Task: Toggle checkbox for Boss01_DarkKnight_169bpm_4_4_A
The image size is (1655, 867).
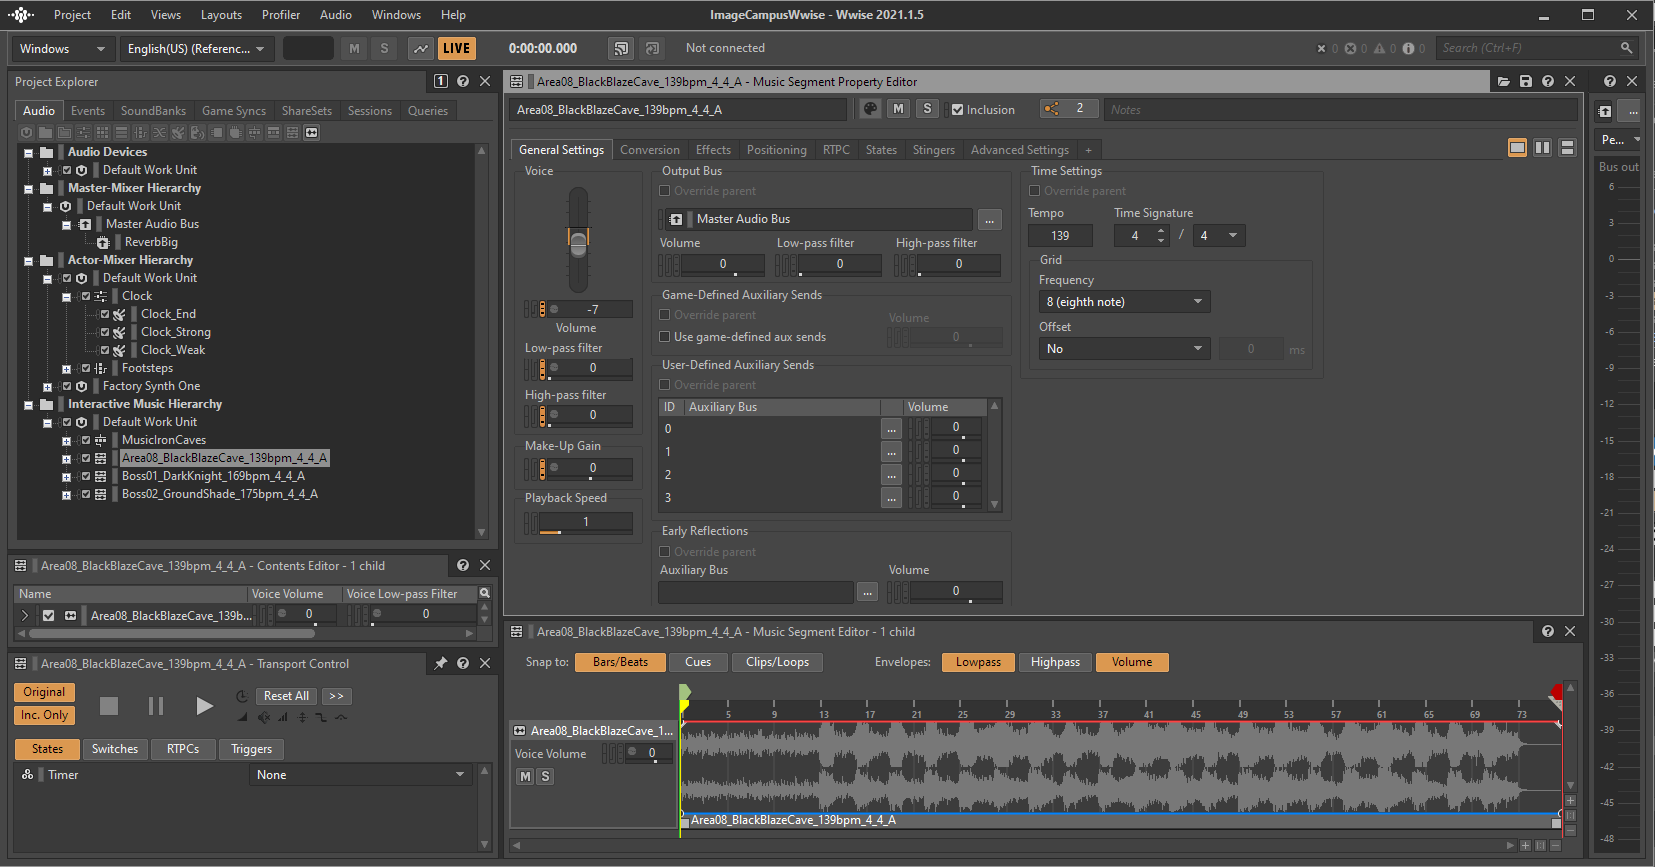Action: [x=86, y=476]
